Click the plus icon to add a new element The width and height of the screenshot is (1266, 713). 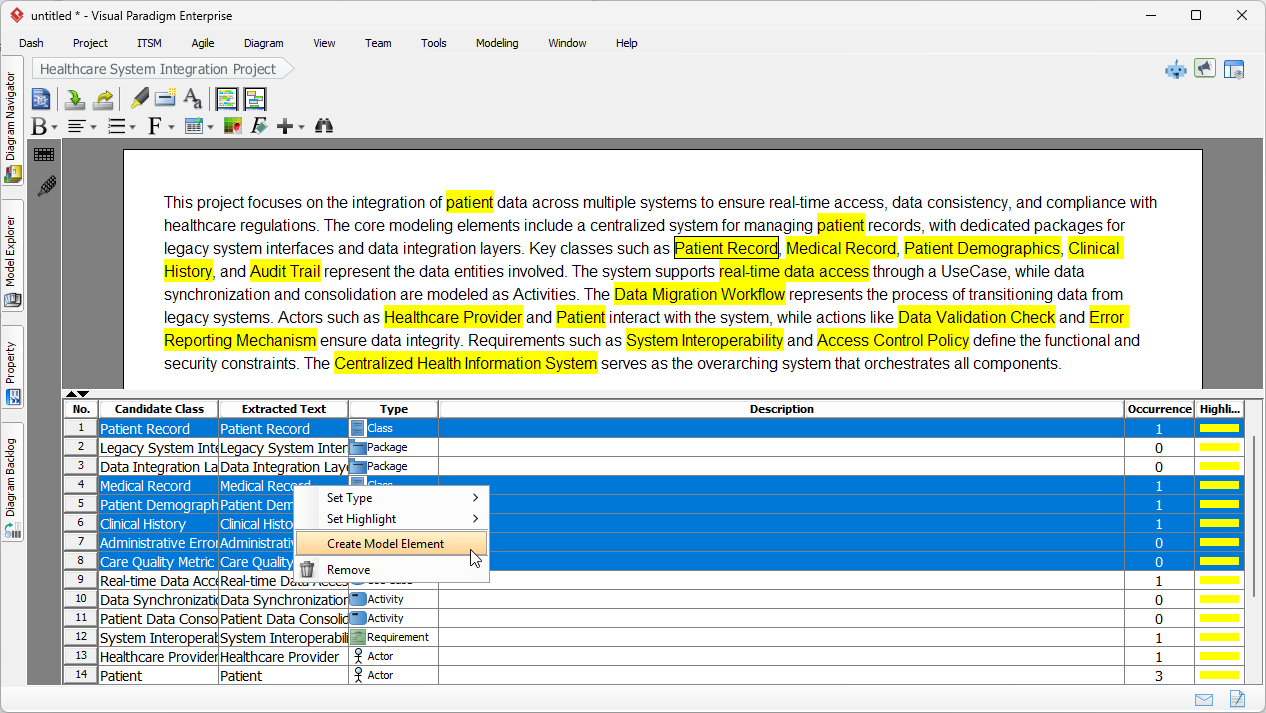tap(284, 126)
